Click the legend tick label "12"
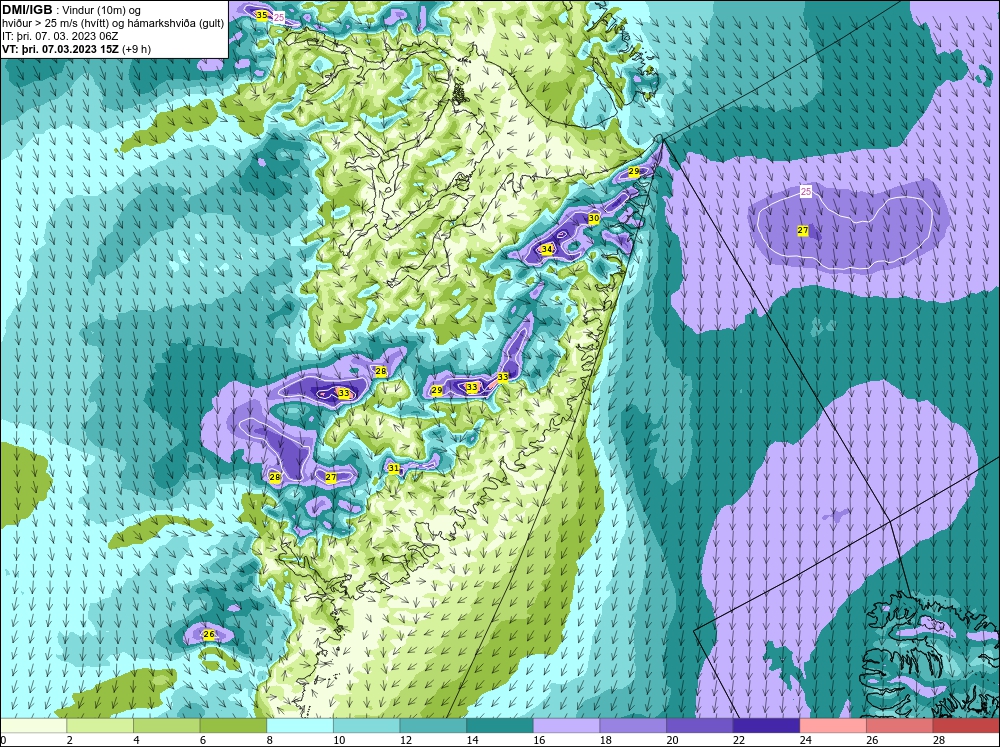 406,740
